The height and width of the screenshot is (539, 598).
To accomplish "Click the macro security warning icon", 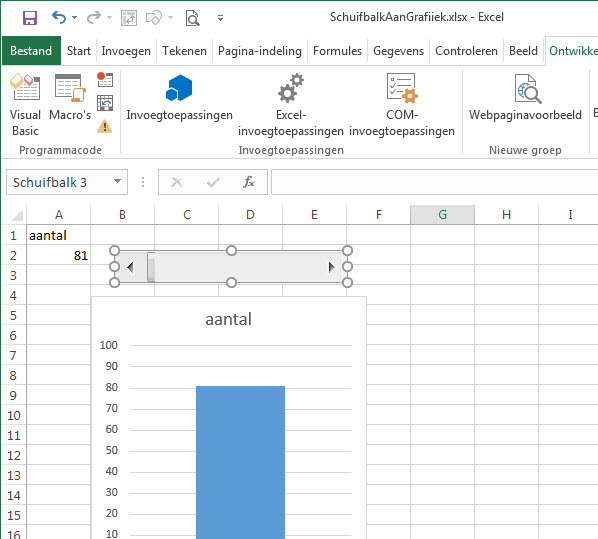I will click(104, 126).
